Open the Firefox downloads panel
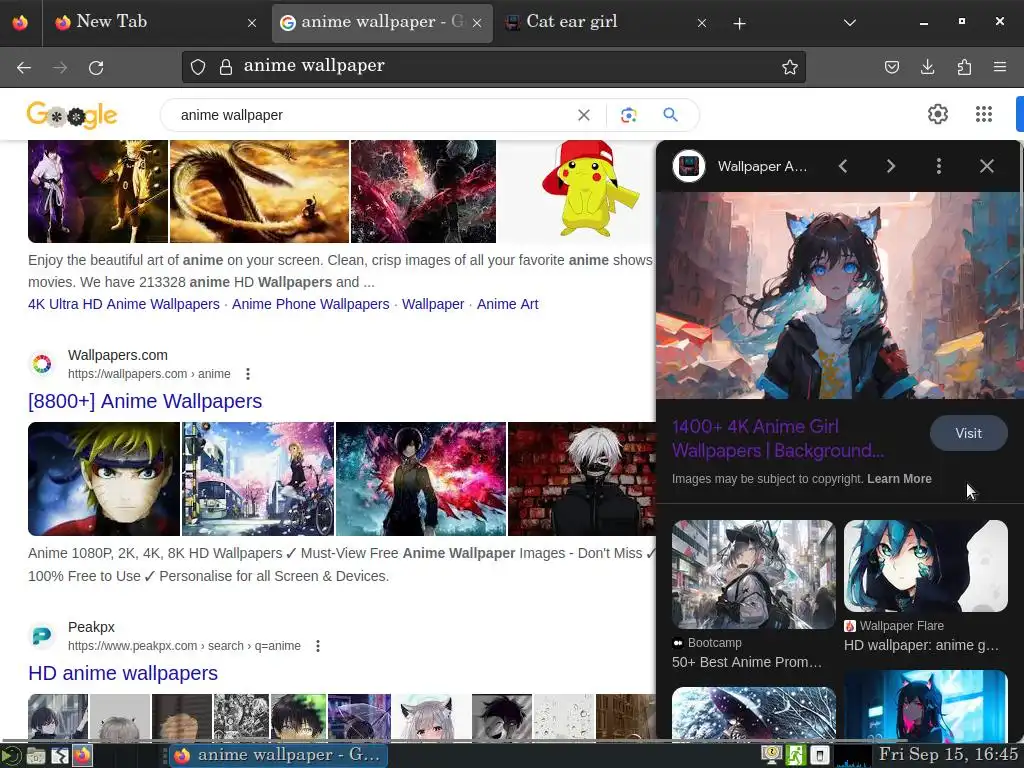The height and width of the screenshot is (768, 1024). pyautogui.click(x=927, y=67)
